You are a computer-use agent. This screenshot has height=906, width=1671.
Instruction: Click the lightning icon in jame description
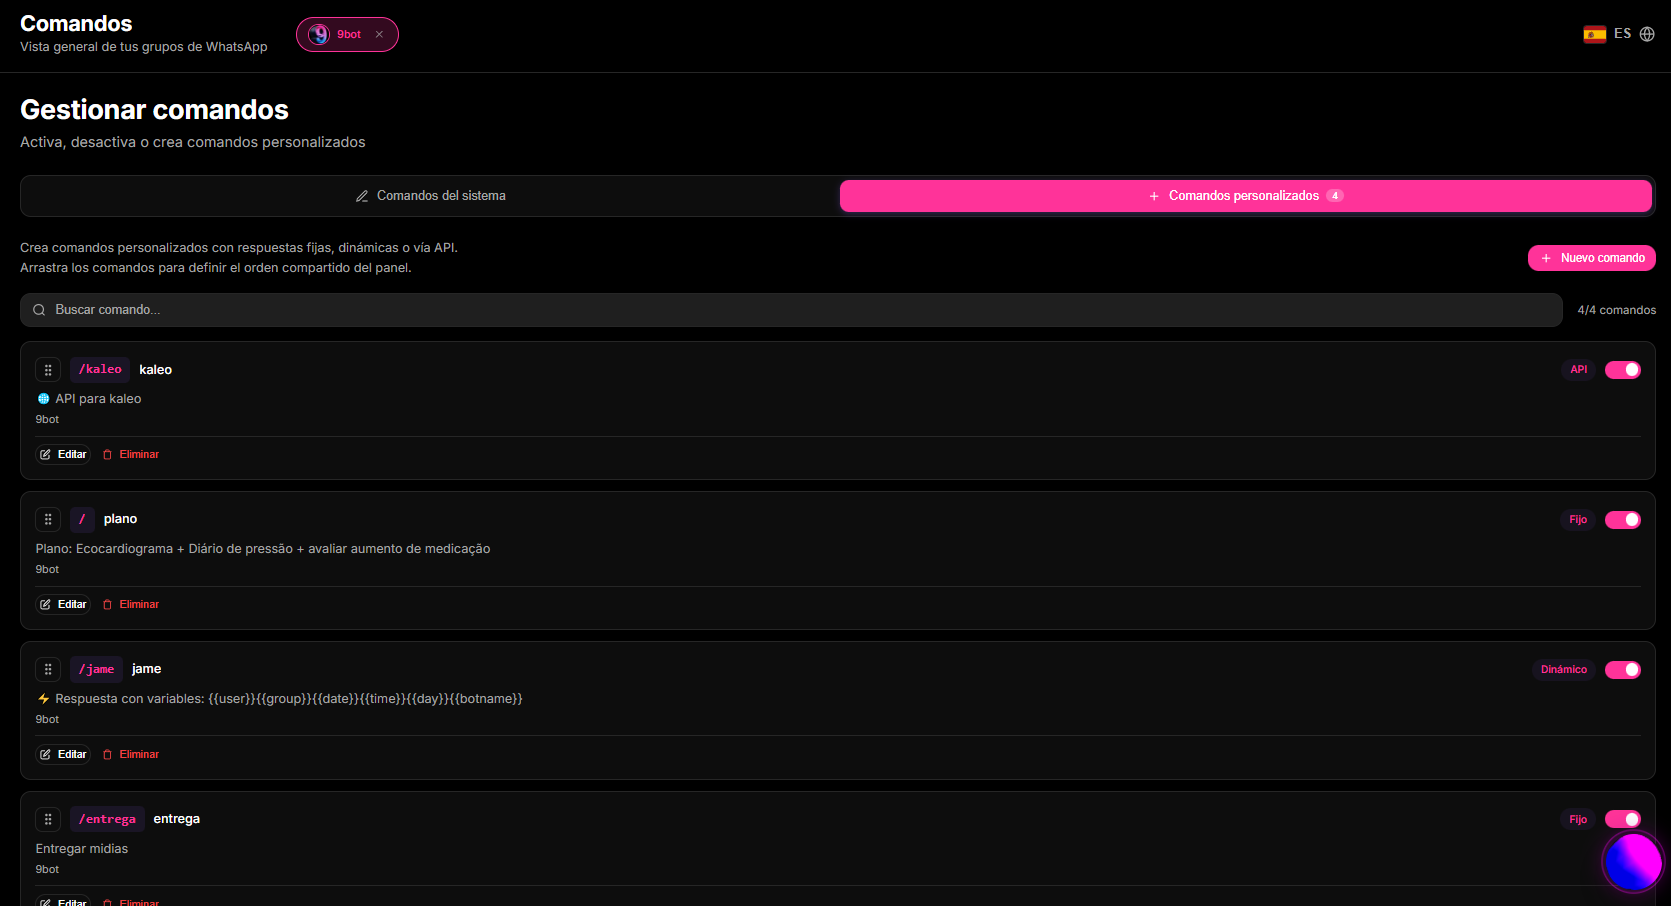click(43, 699)
